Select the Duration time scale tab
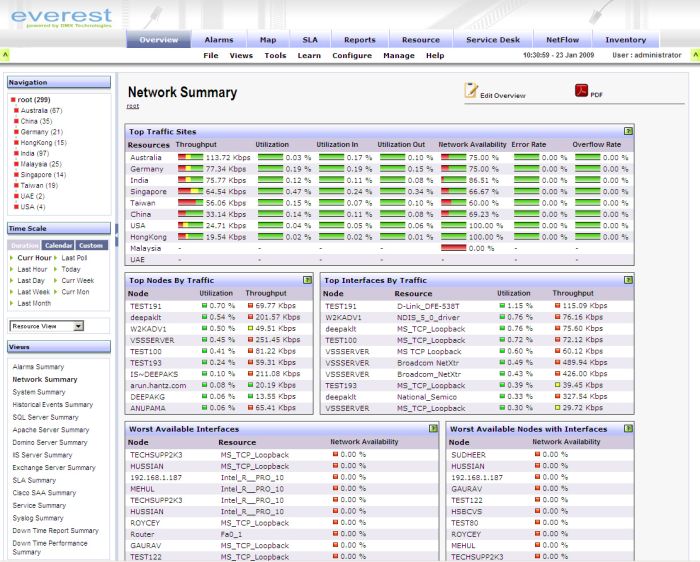This screenshot has width=700, height=562. click(25, 245)
